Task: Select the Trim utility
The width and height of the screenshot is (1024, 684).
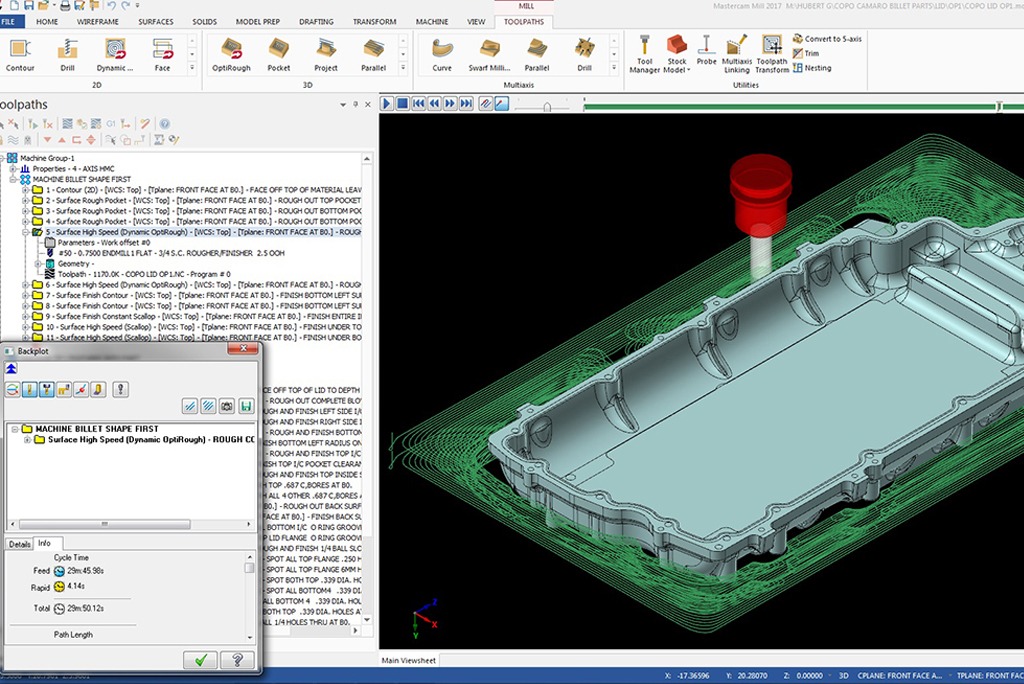Action: (806, 53)
